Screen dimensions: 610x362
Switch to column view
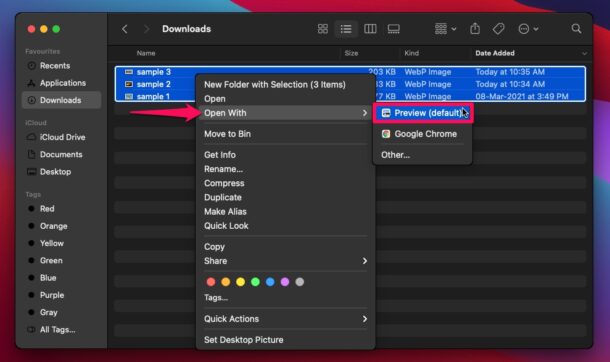tap(370, 29)
